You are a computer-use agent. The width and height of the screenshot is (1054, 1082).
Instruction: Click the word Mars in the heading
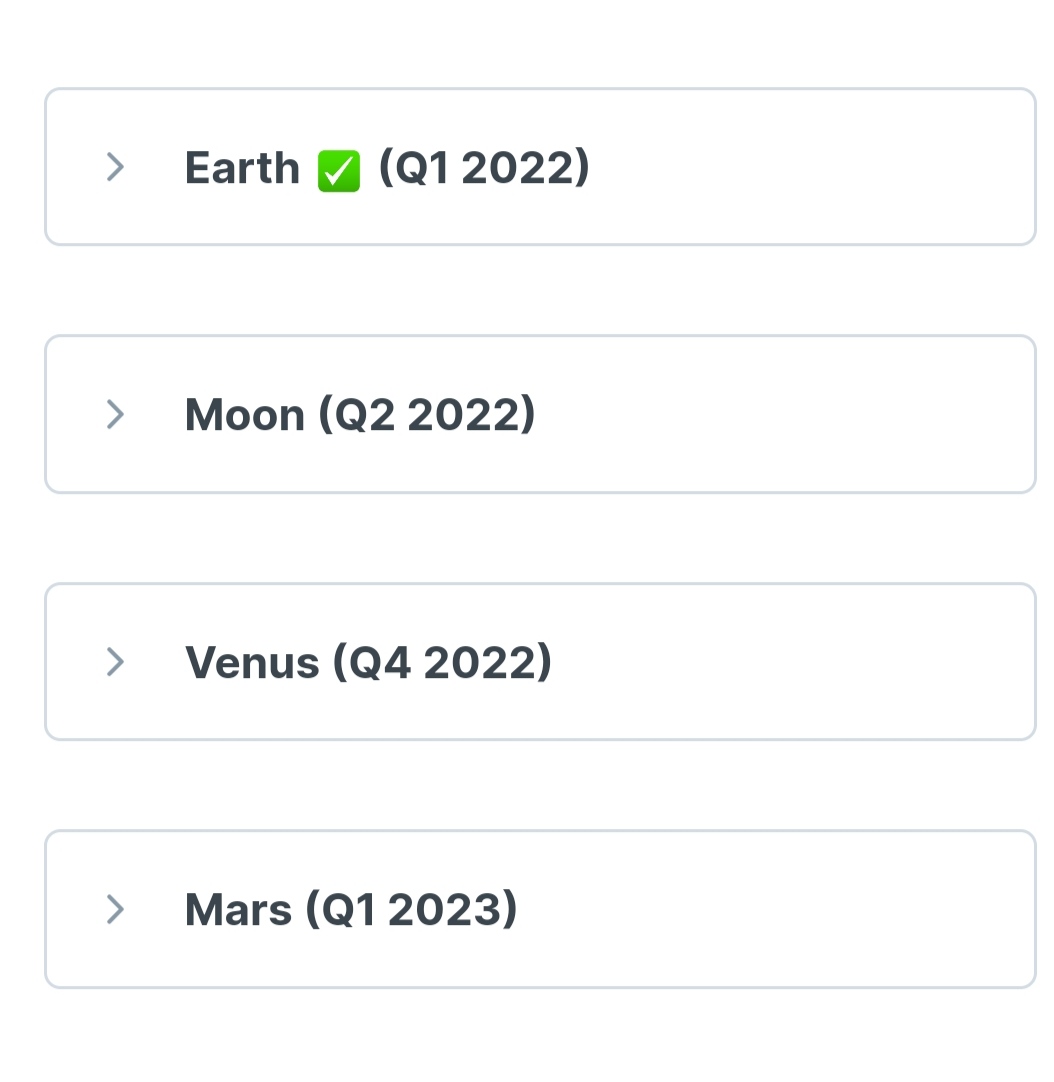(x=238, y=910)
